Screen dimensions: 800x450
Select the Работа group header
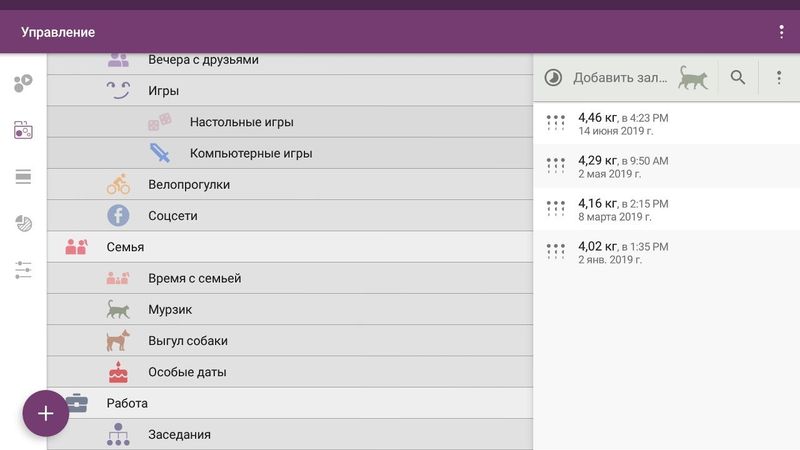[x=290, y=403]
